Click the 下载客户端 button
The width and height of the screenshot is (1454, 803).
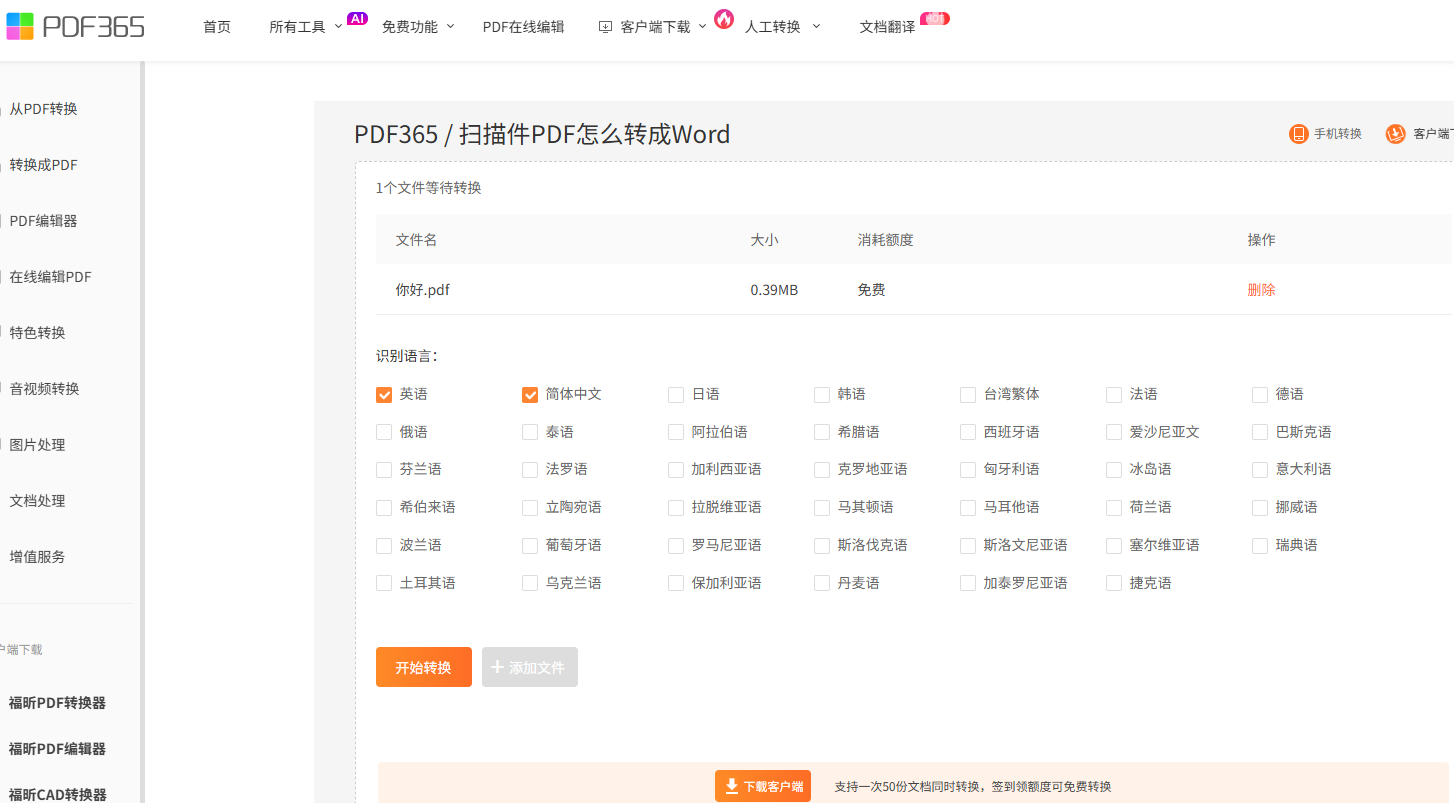[x=763, y=786]
